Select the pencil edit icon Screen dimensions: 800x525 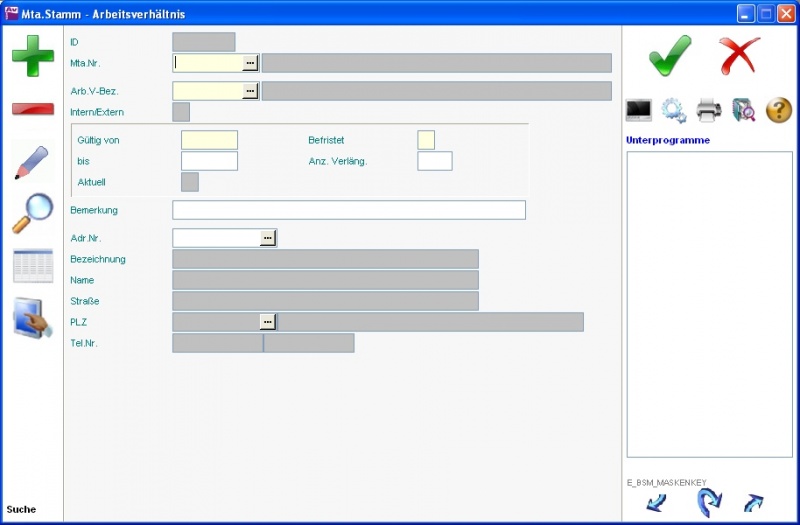tap(33, 162)
